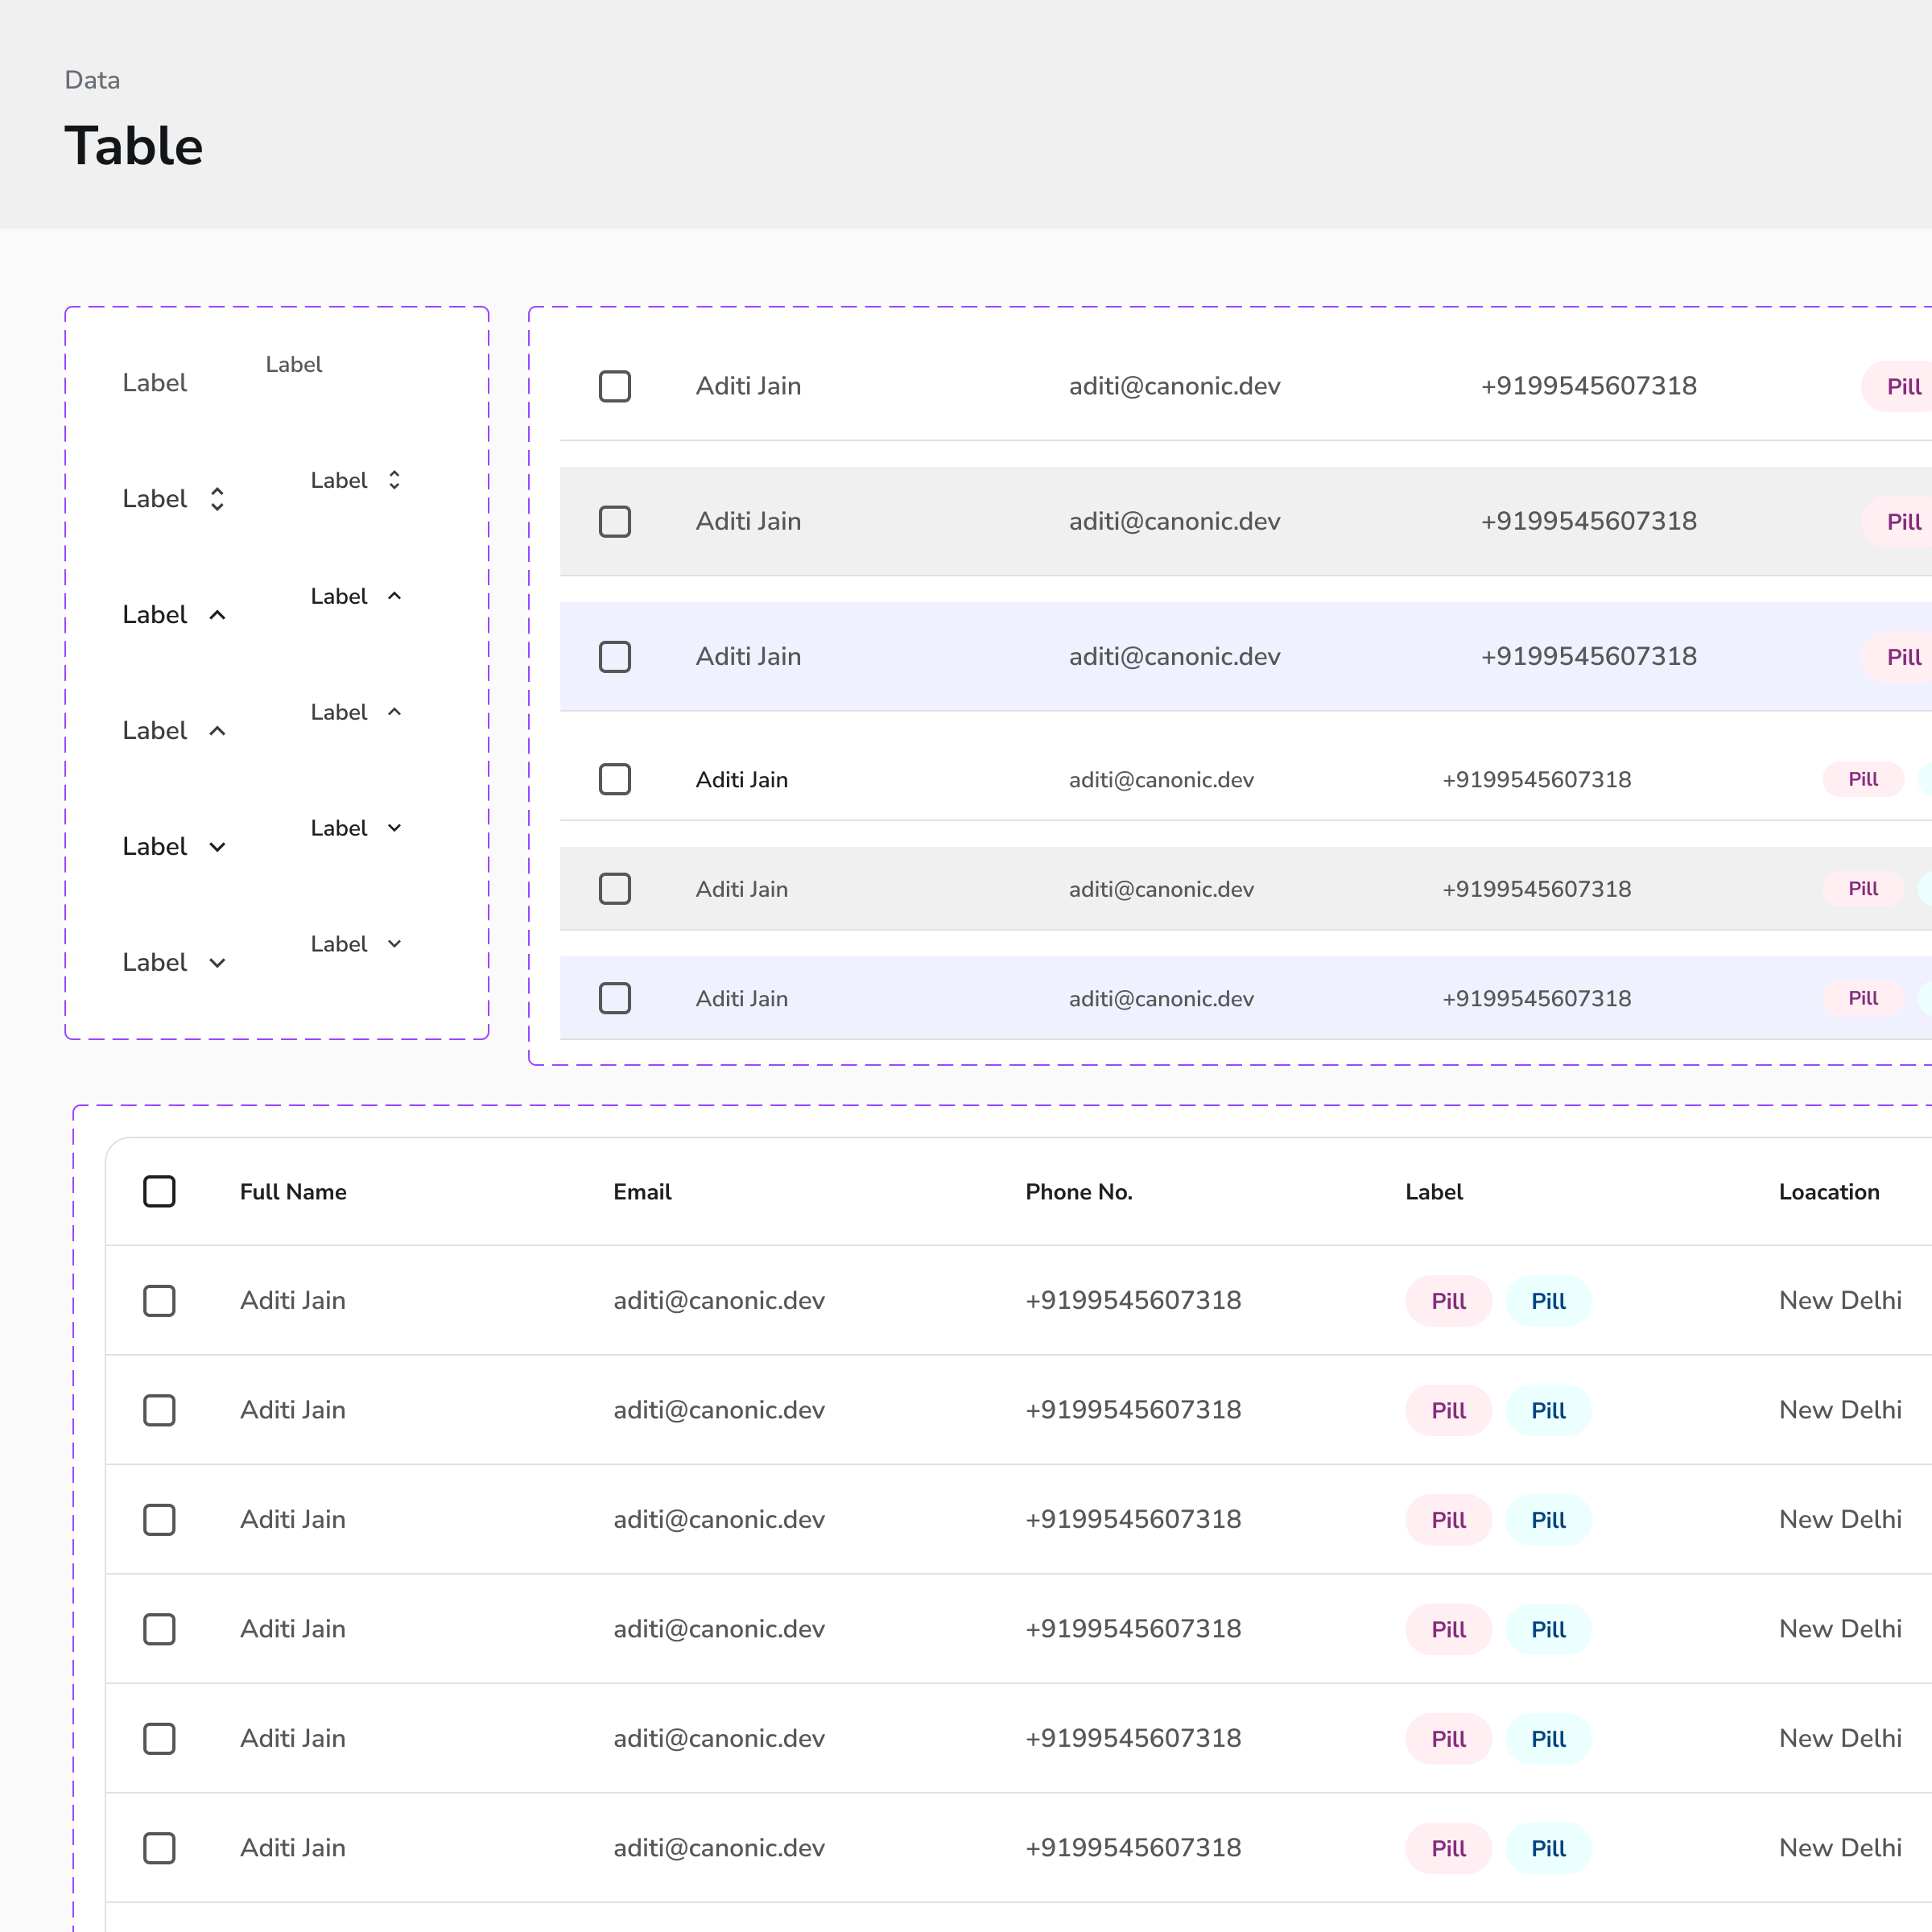This screenshot has width=1932, height=1932.
Task: Sort by the Full Name column header
Action: point(293,1192)
